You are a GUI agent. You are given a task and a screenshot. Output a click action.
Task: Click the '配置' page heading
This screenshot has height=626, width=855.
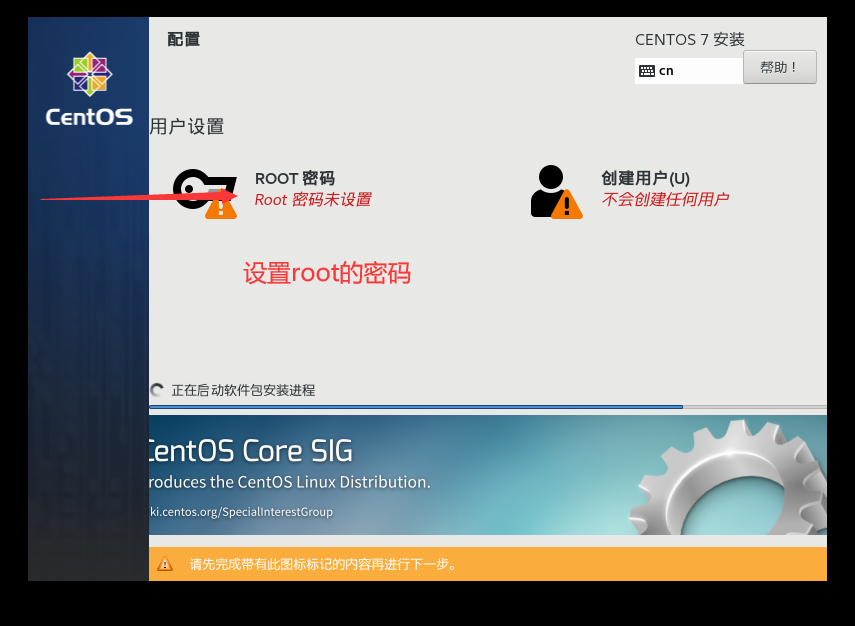coord(184,39)
